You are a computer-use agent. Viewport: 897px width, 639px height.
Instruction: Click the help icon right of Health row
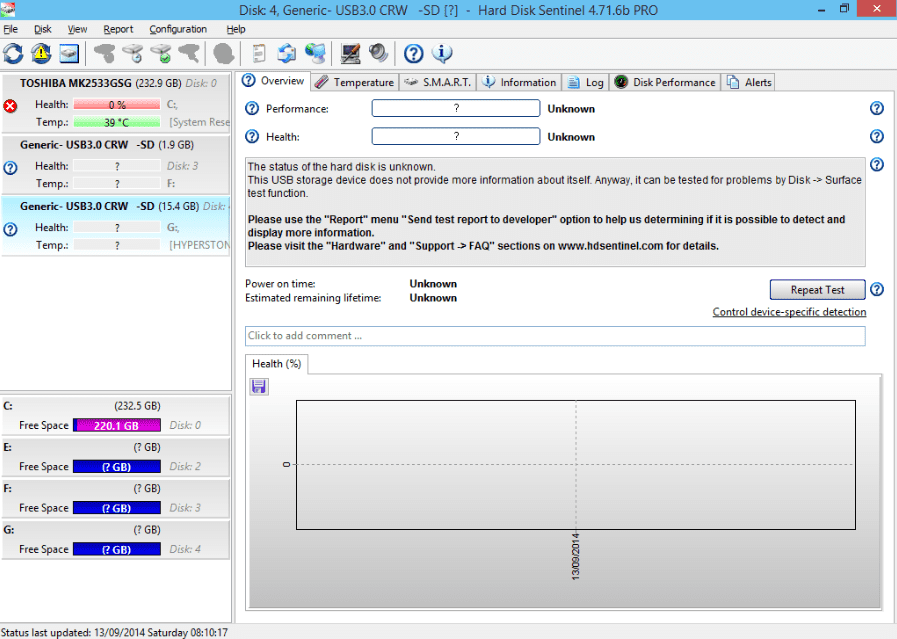click(x=876, y=136)
